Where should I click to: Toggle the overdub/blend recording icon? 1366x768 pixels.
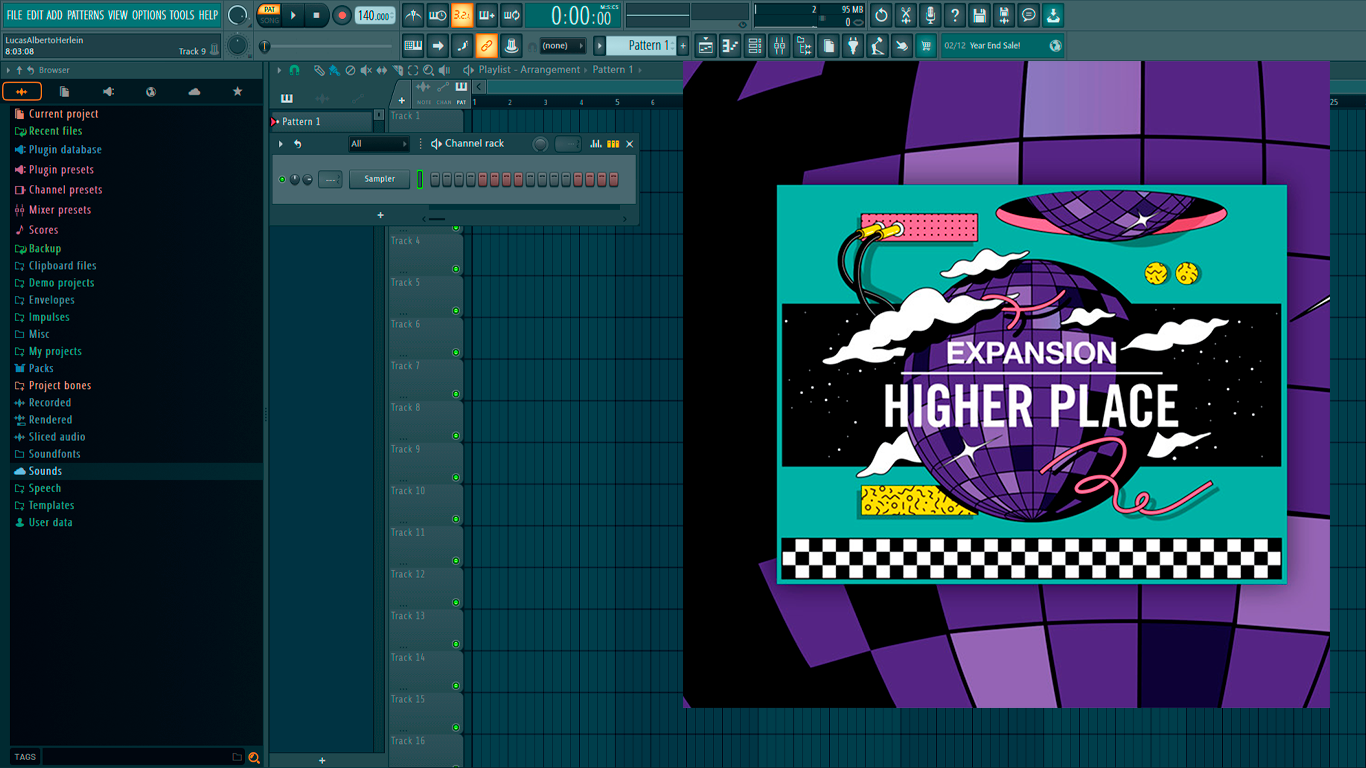[x=487, y=15]
